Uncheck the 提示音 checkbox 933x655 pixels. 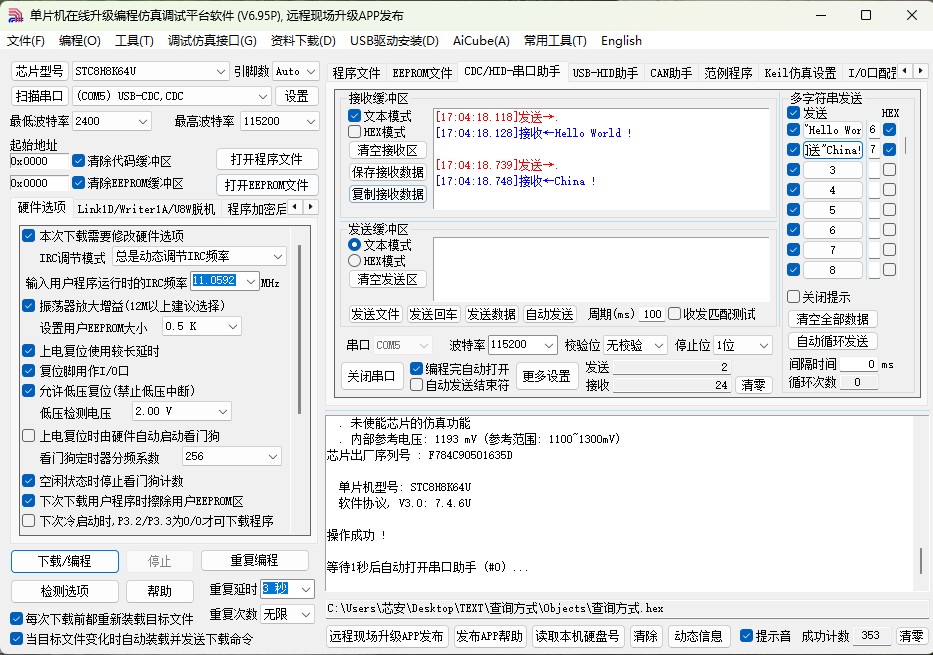[x=746, y=636]
